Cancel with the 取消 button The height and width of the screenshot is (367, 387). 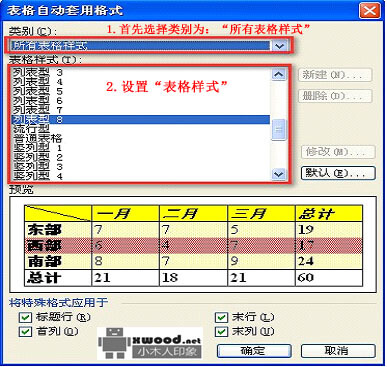[338, 351]
